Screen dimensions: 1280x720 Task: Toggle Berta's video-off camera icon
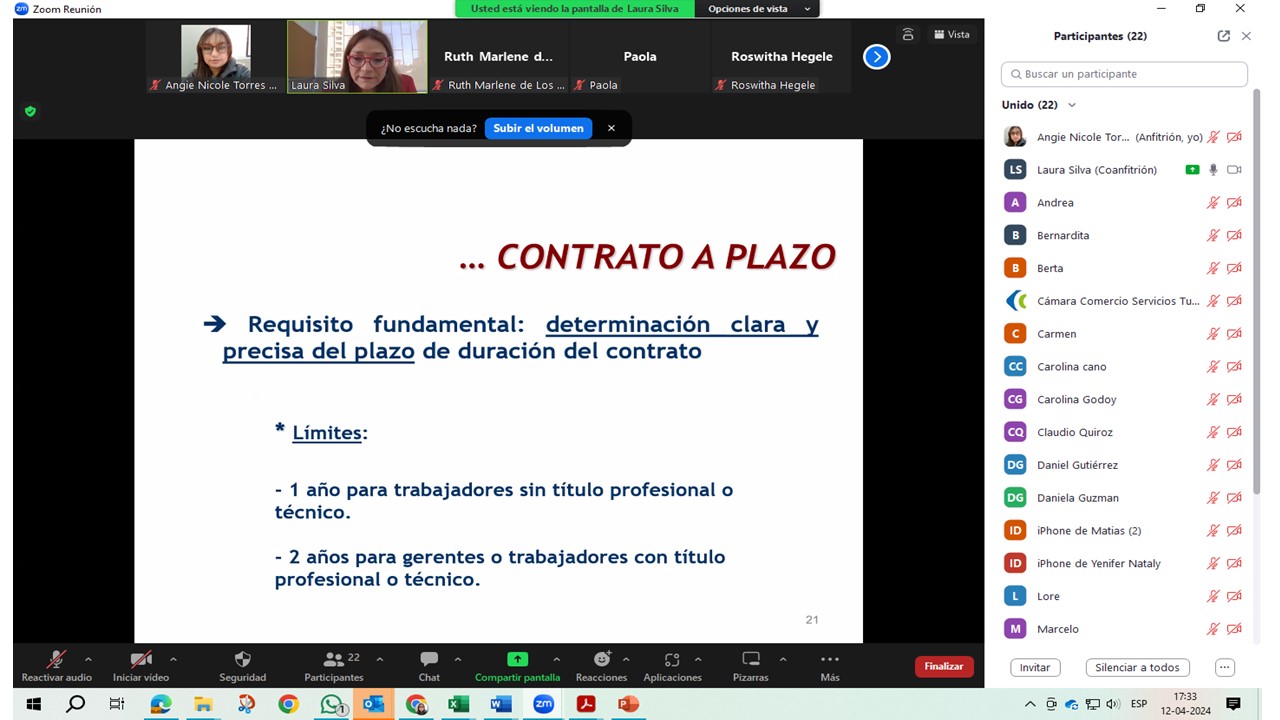pos(1234,268)
